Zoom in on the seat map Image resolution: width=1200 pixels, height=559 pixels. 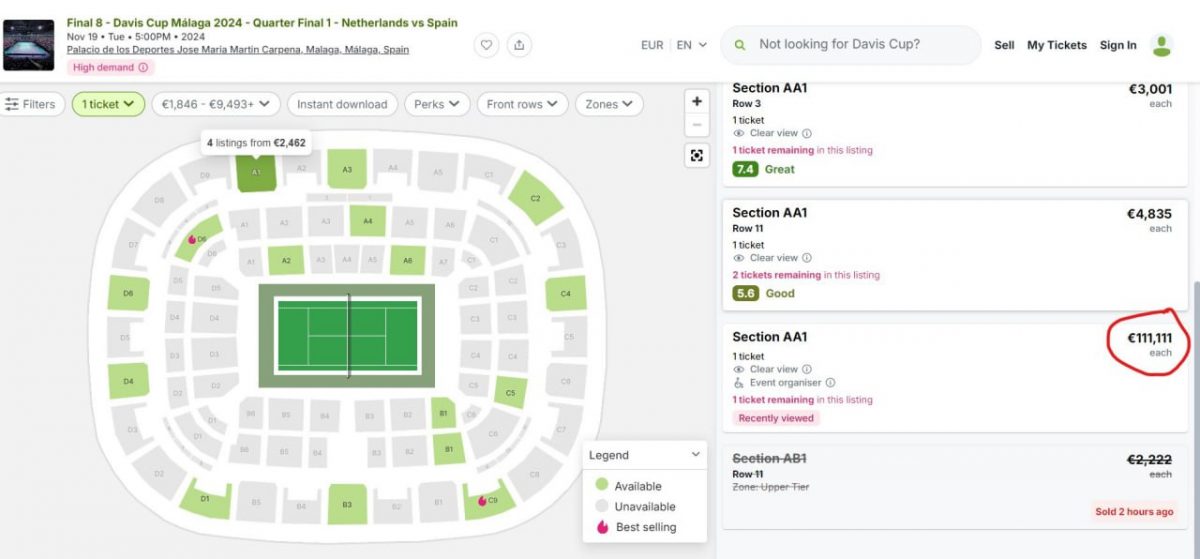pyautogui.click(x=697, y=101)
